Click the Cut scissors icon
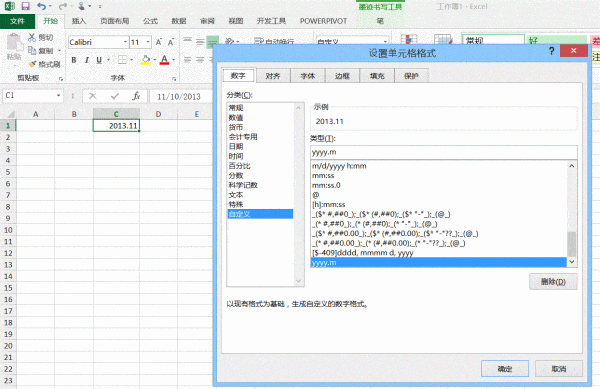 click(x=32, y=37)
